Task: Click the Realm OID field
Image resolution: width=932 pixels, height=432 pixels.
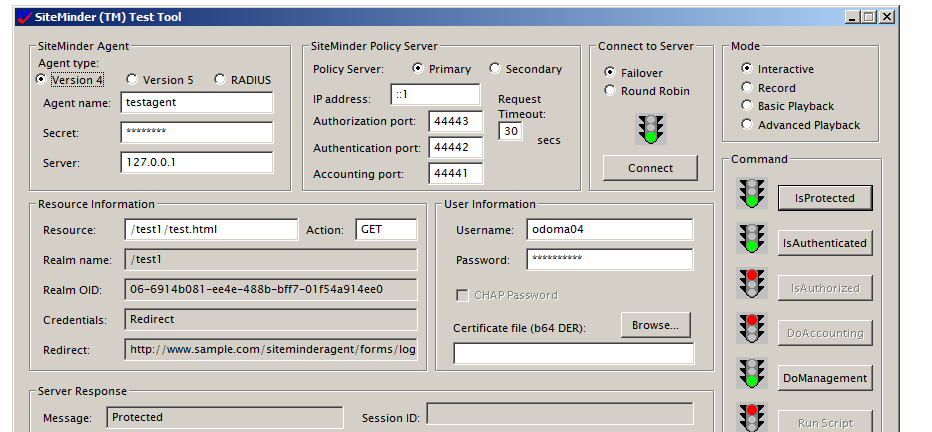Action: tap(271, 289)
